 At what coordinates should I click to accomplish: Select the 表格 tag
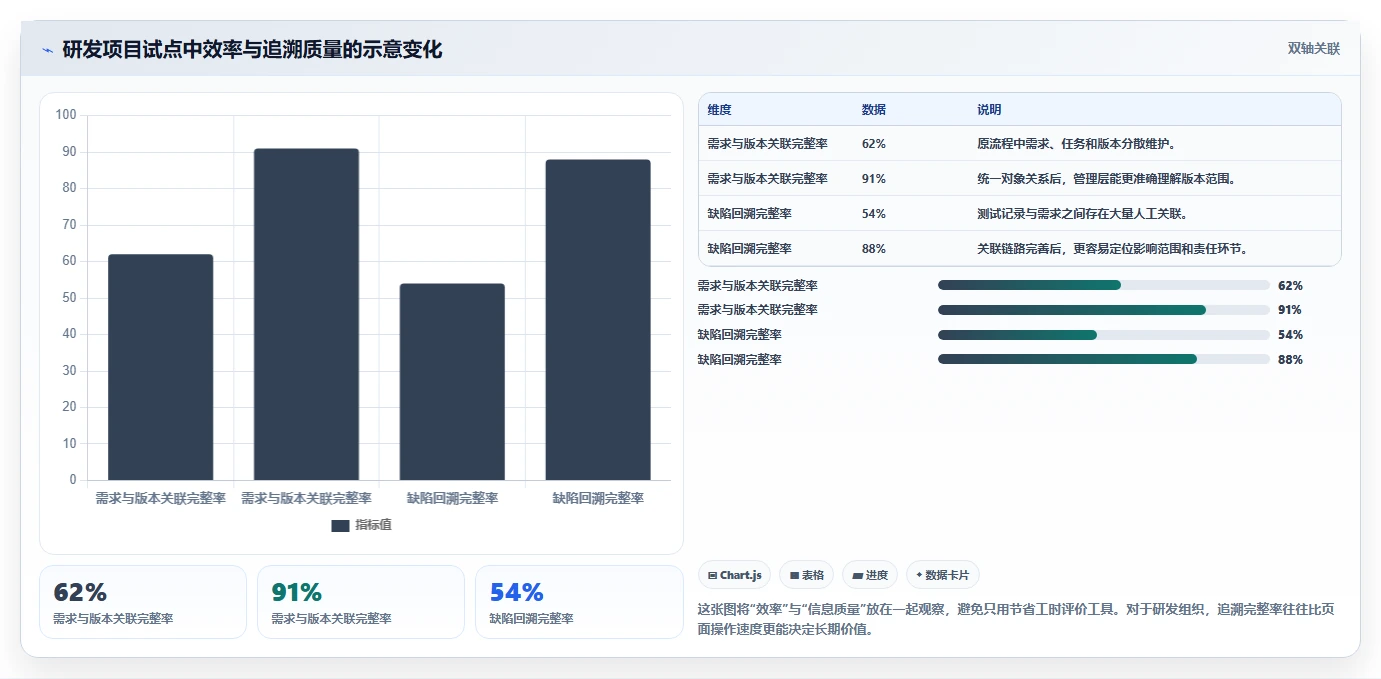point(806,575)
